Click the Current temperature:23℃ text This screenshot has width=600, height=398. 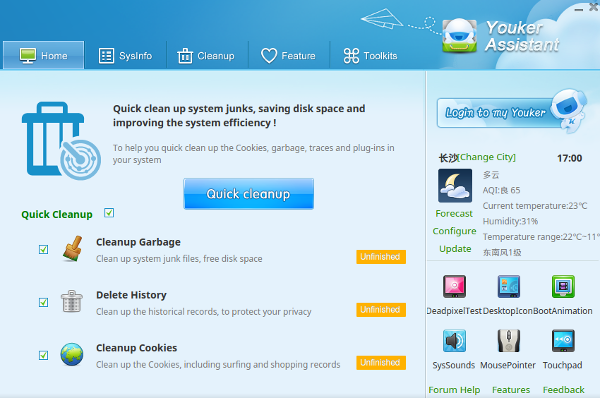point(535,206)
